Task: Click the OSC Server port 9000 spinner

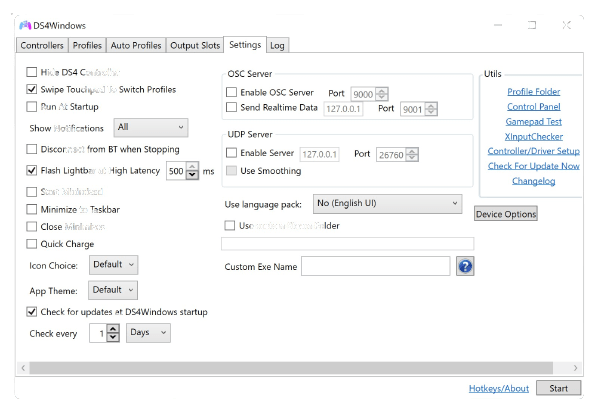Action: pos(382,94)
